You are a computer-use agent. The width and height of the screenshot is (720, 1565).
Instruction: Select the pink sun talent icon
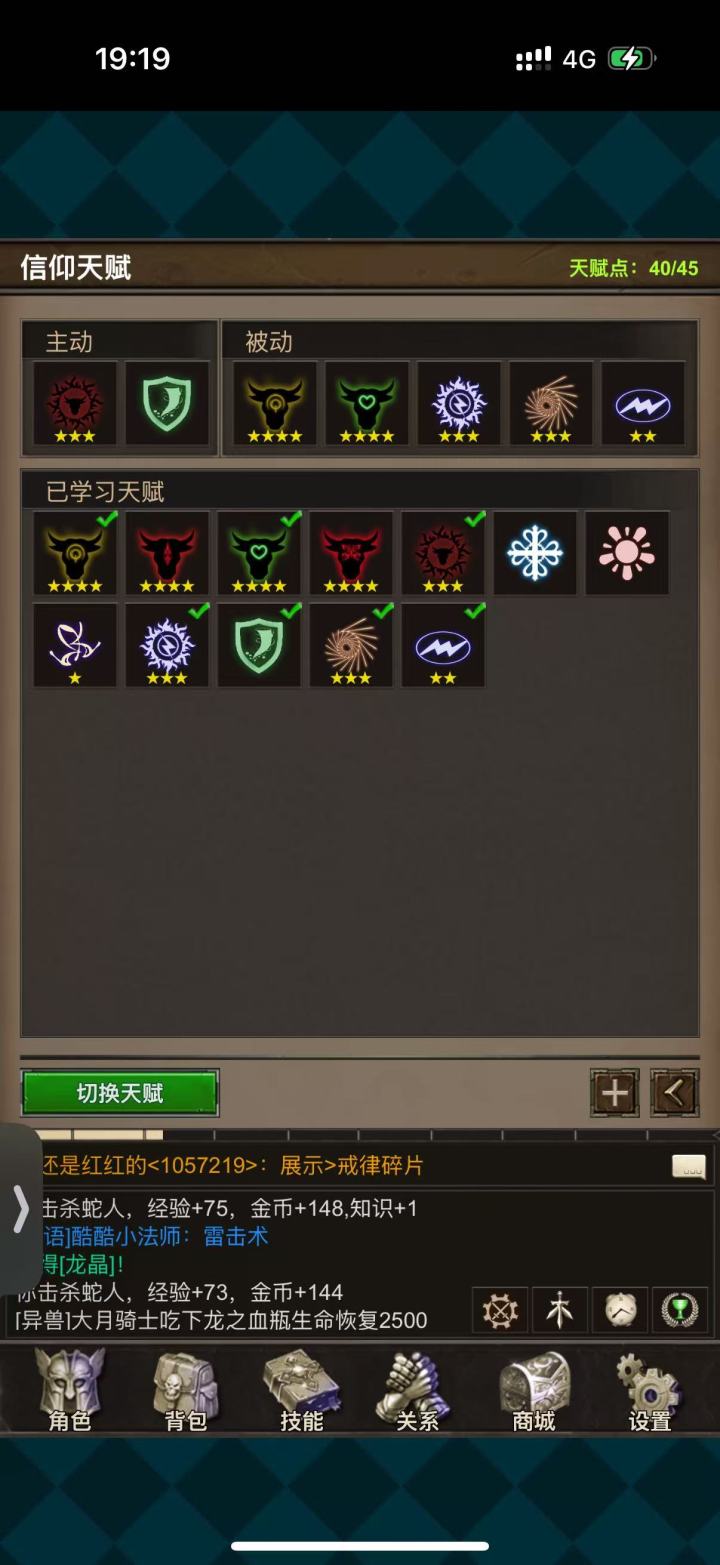pyautogui.click(x=627, y=553)
